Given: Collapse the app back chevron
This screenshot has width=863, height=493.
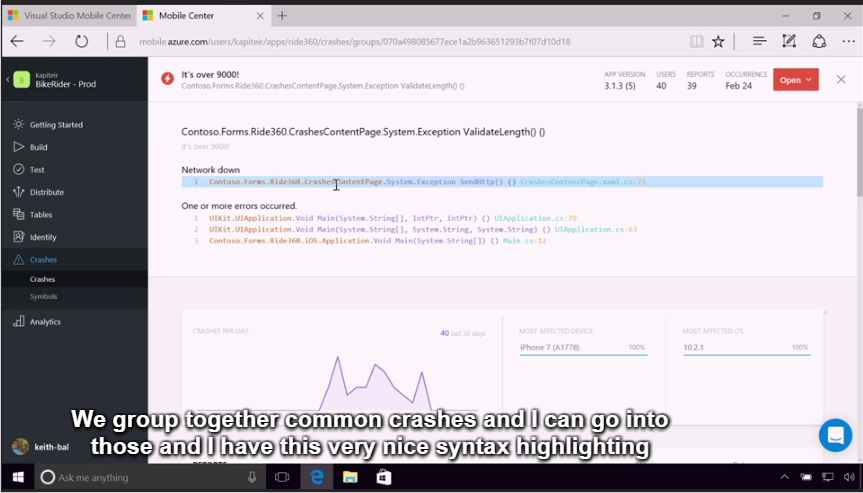Looking at the screenshot, I should point(8,80).
